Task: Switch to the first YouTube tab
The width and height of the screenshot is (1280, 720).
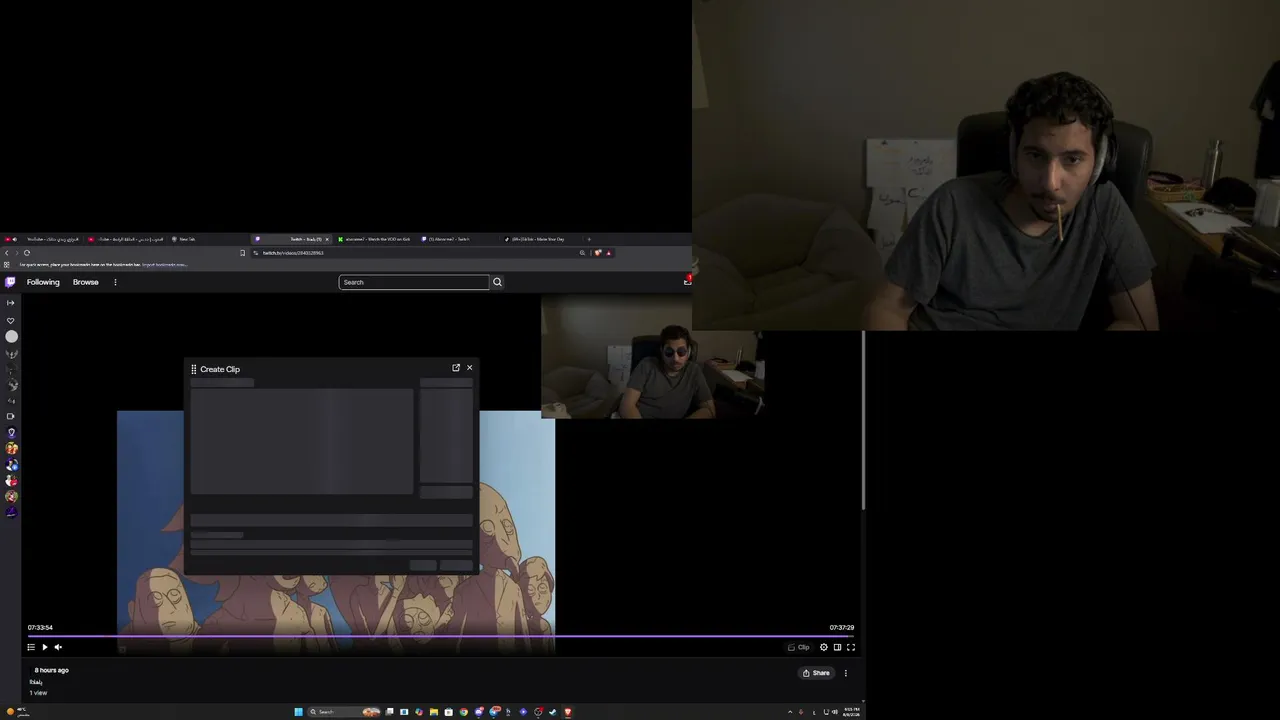Action: 42,239
